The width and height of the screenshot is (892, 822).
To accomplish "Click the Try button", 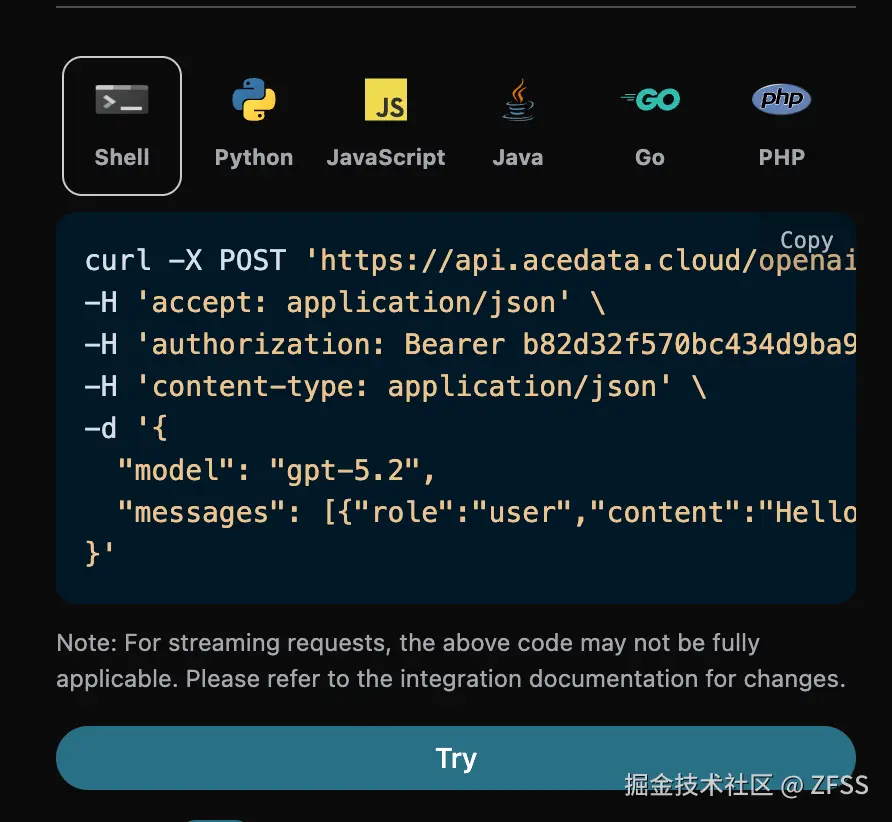I will [456, 758].
